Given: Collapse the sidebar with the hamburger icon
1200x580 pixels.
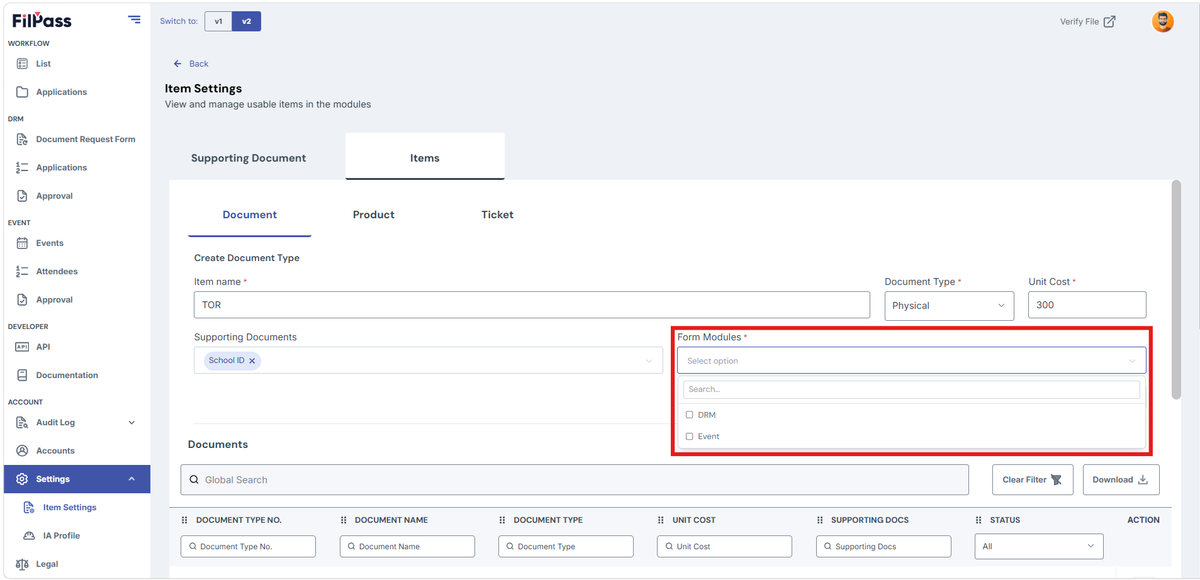Looking at the screenshot, I should 134,20.
